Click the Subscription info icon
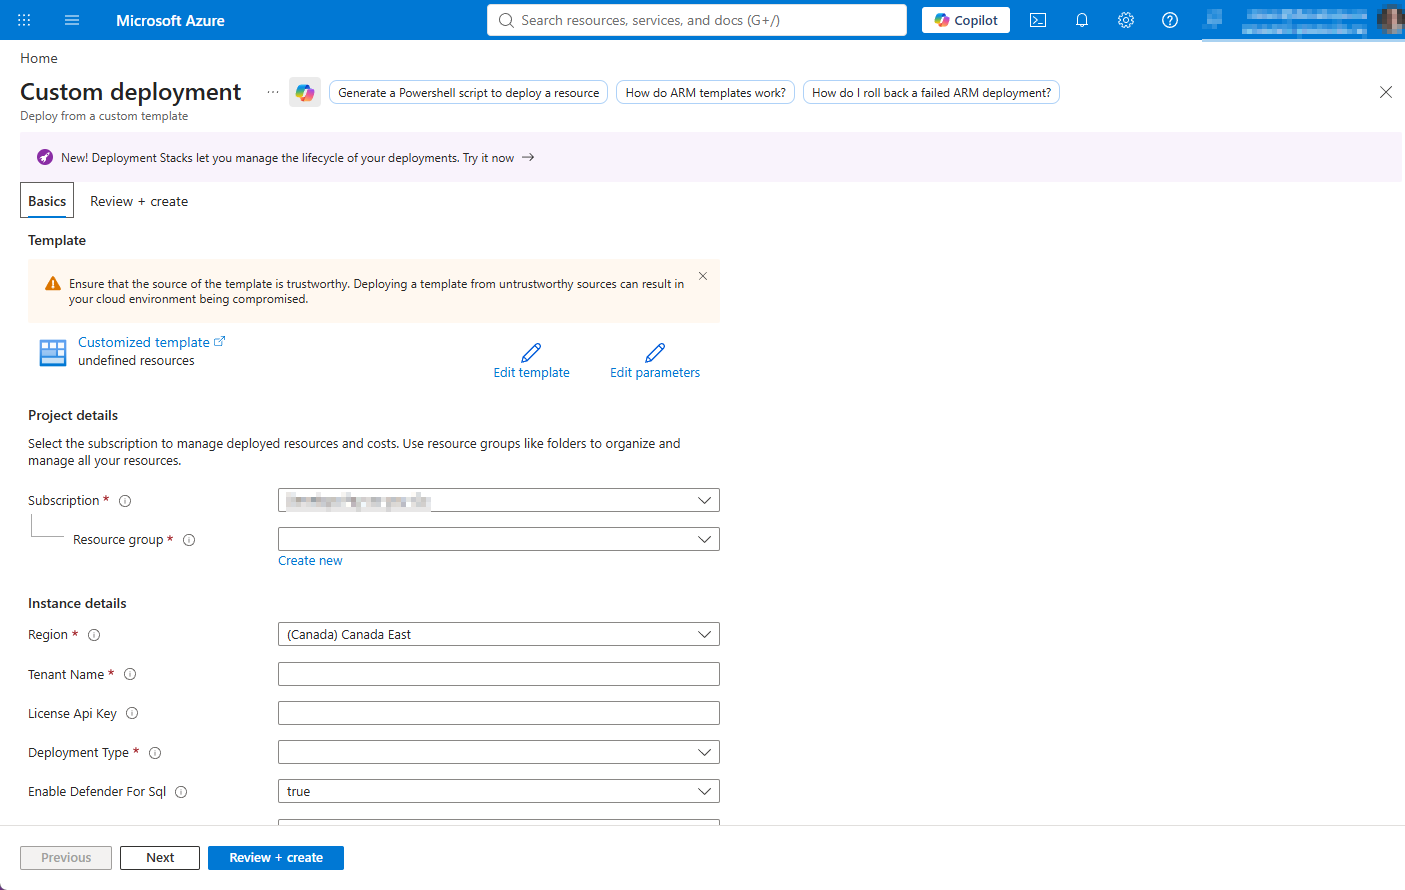1405x890 pixels. pos(125,501)
